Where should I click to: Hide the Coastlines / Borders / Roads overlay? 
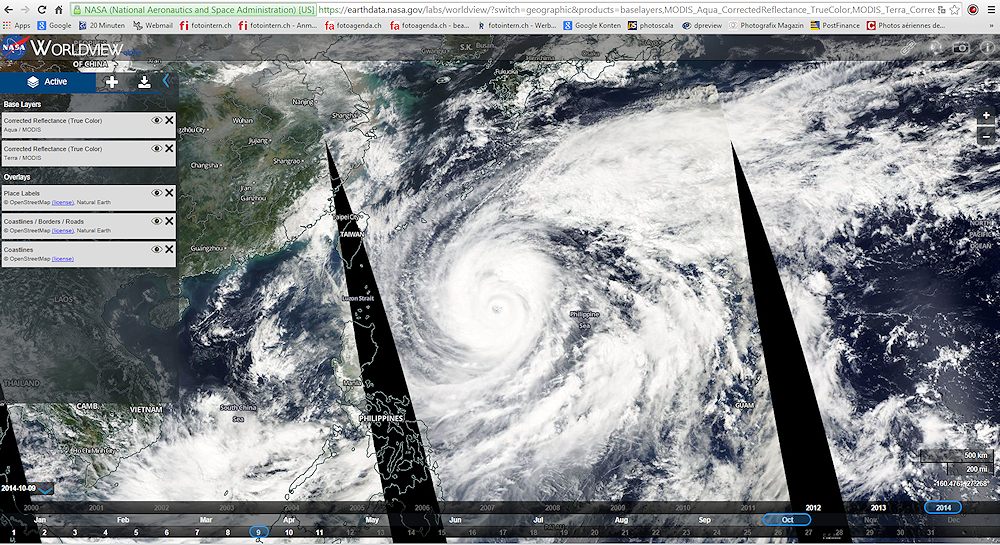pyautogui.click(x=155, y=221)
